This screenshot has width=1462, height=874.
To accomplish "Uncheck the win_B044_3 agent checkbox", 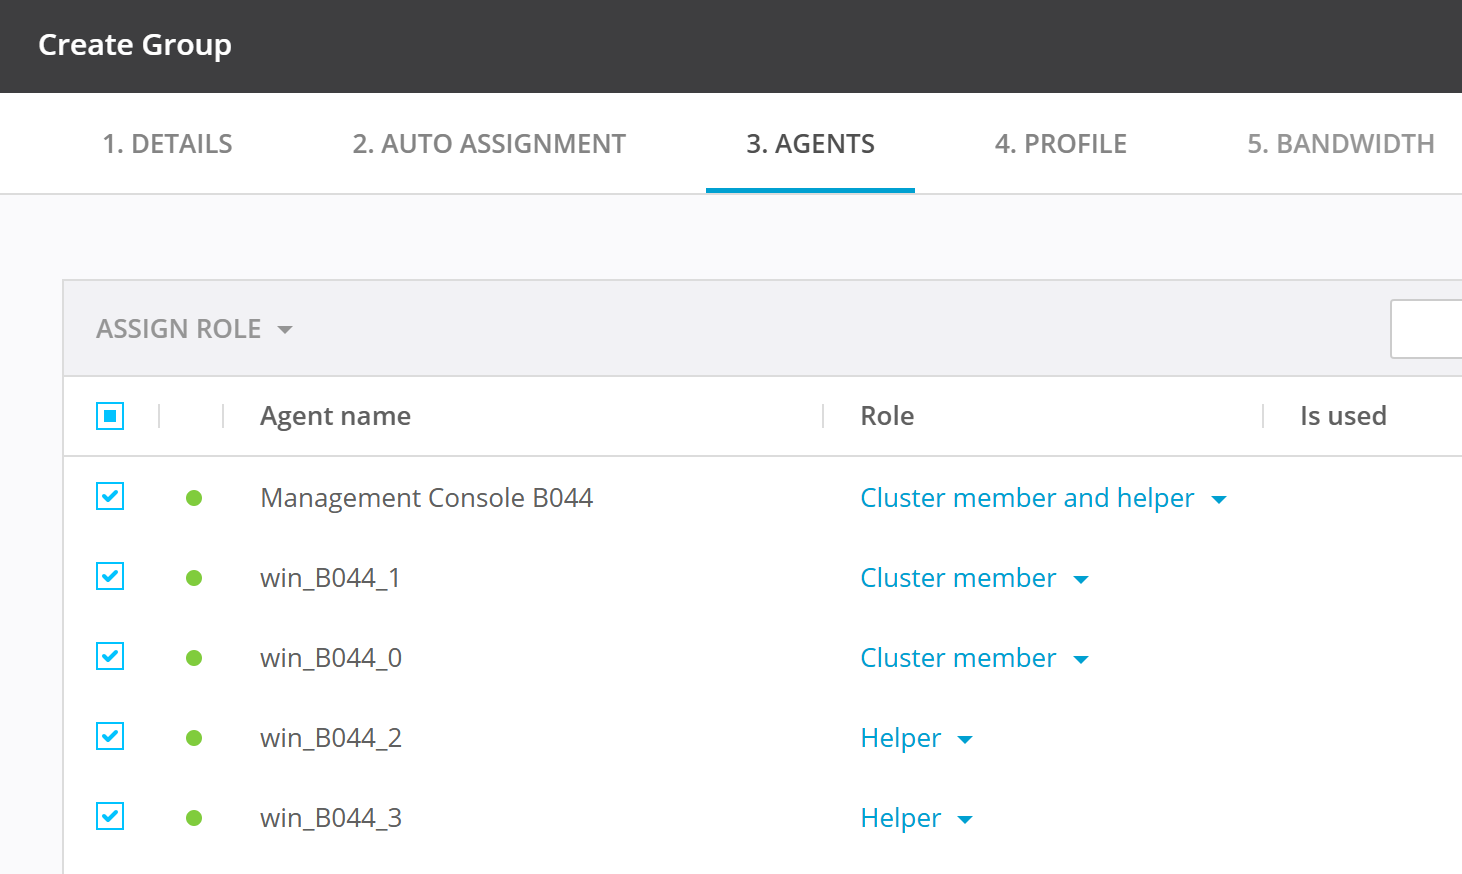I will coord(110,816).
